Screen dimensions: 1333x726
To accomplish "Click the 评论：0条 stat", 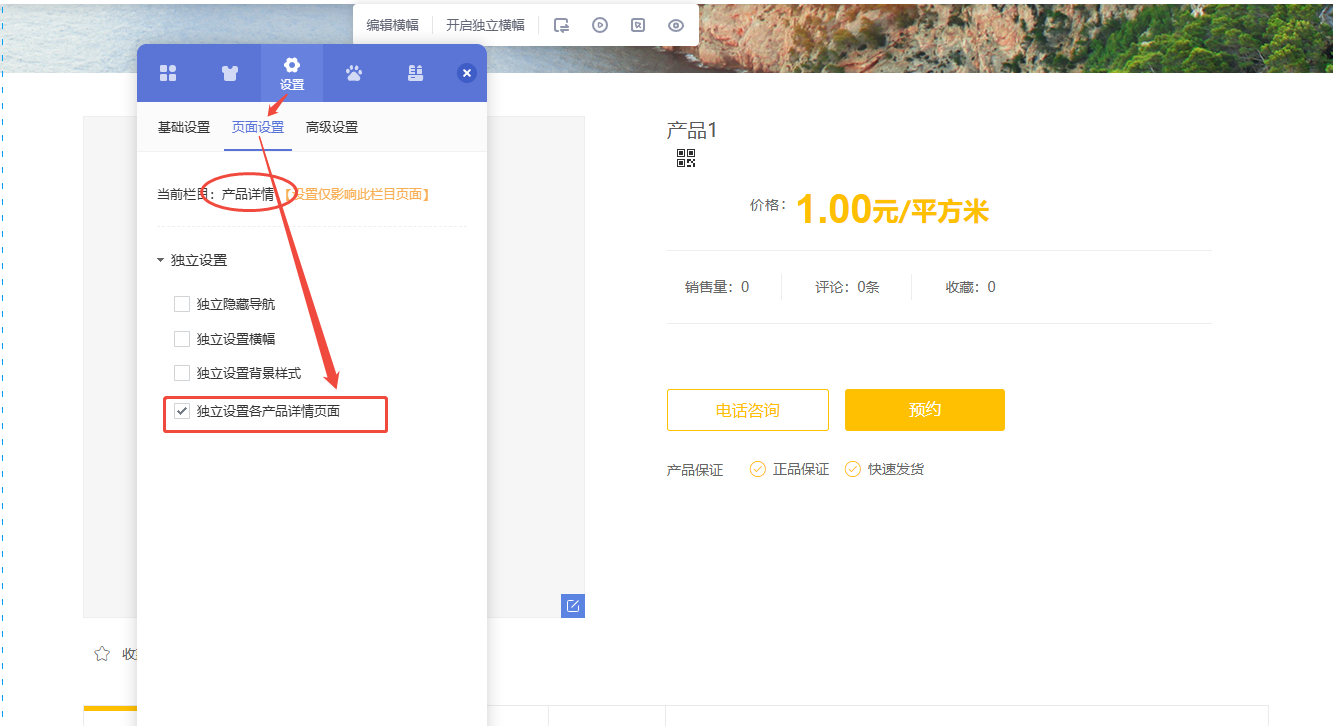I will pyautogui.click(x=847, y=287).
